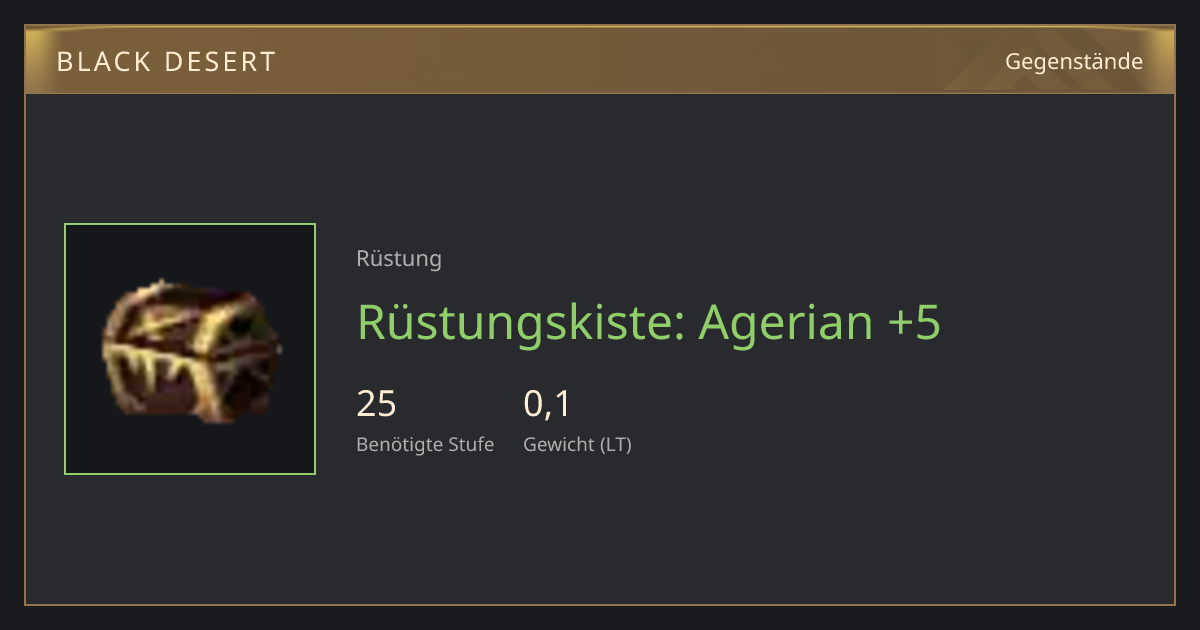Viewport: 1200px width, 630px height.
Task: Click the word Rüstungskiste in the title
Action: click(x=521, y=322)
